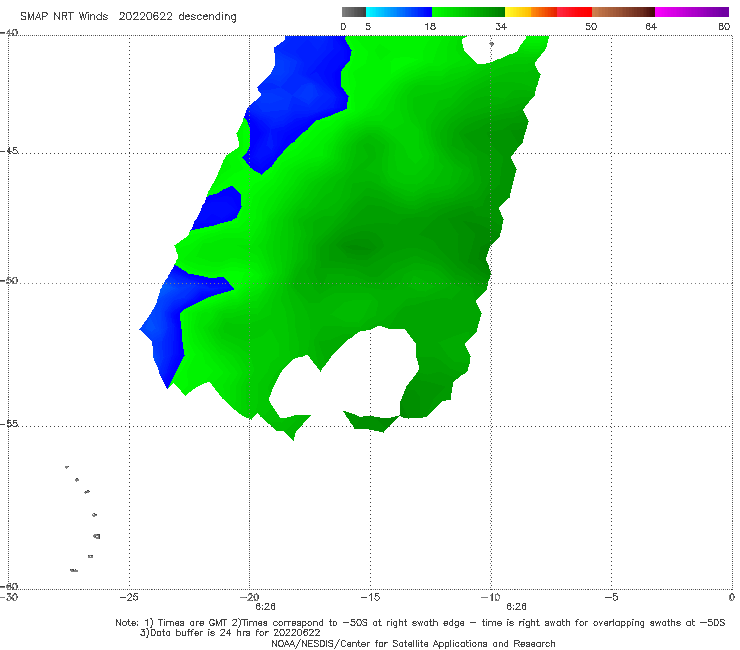740x650 pixels.
Task: Click the note '3)Data buffer is 24 hrs for 20220622'
Action: 230,633
